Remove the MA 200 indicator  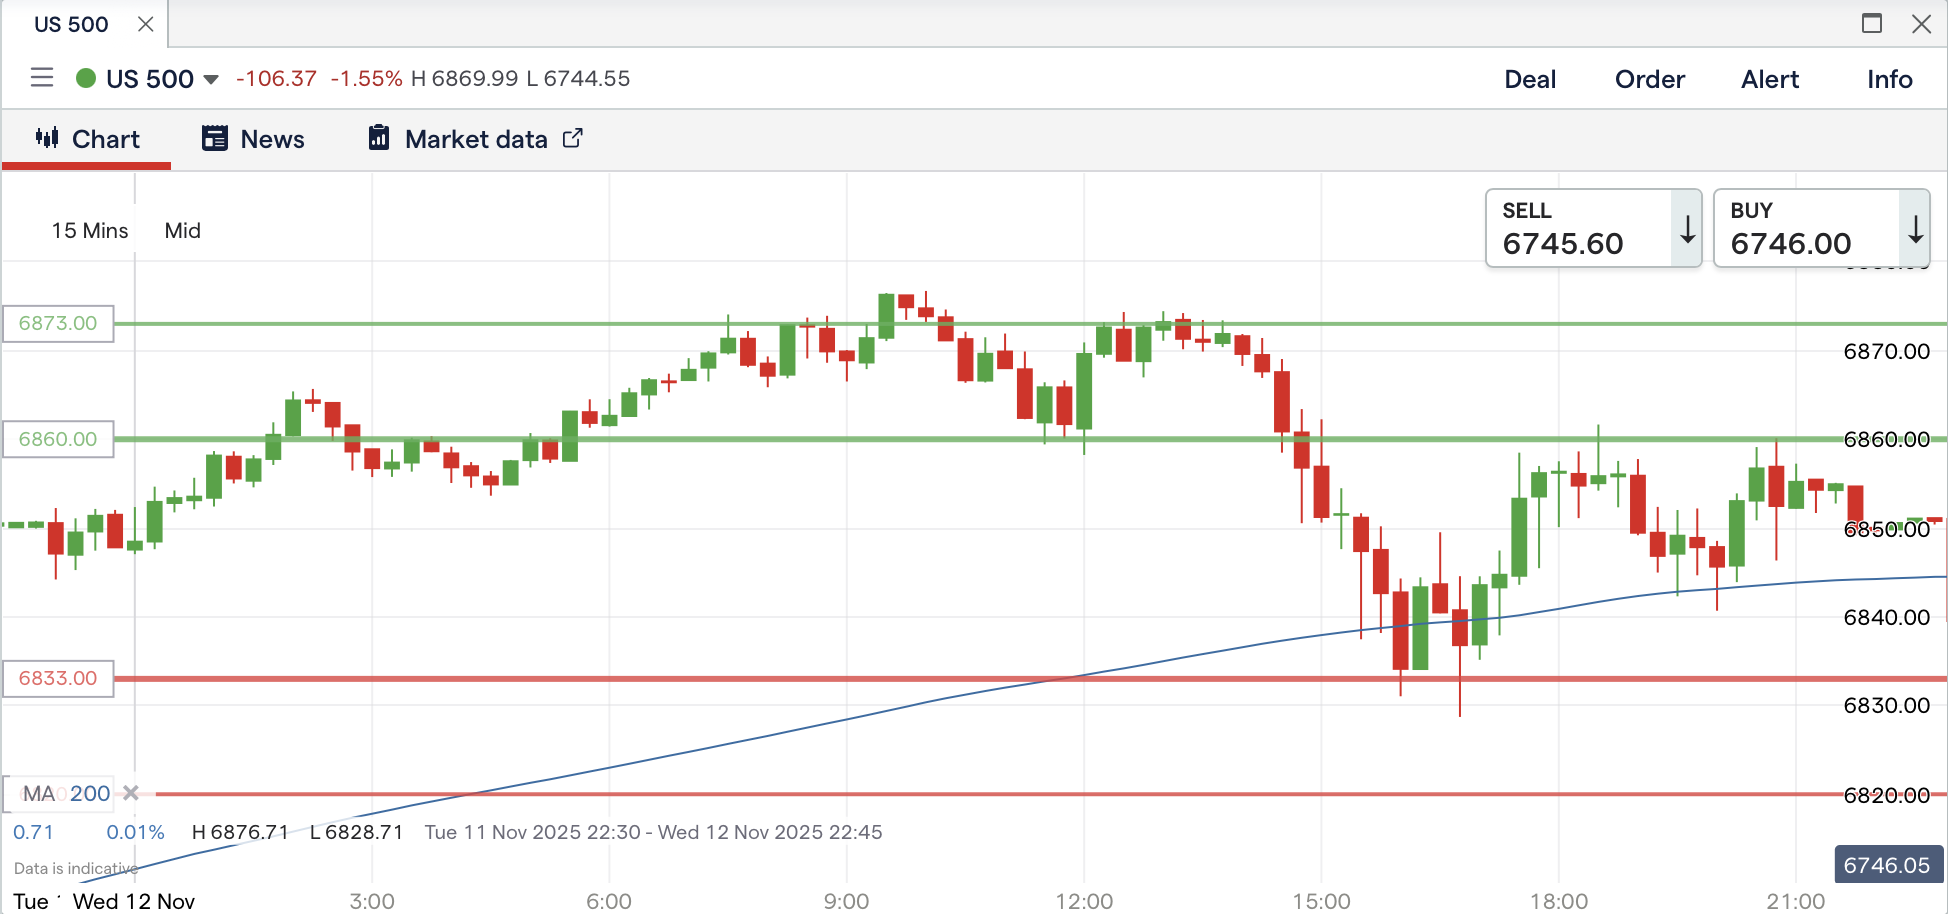[x=131, y=793]
